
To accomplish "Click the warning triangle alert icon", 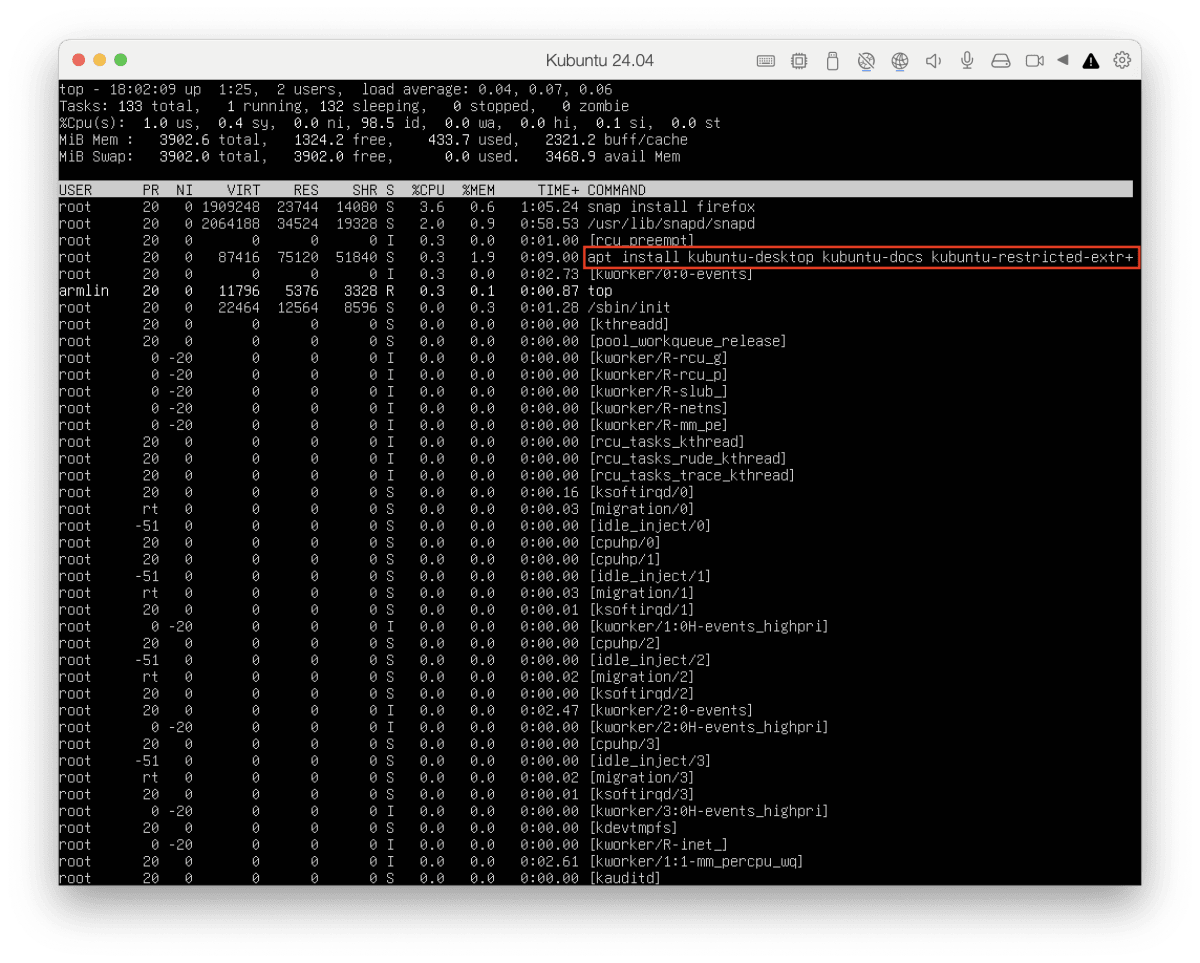I will pos(1091,61).
